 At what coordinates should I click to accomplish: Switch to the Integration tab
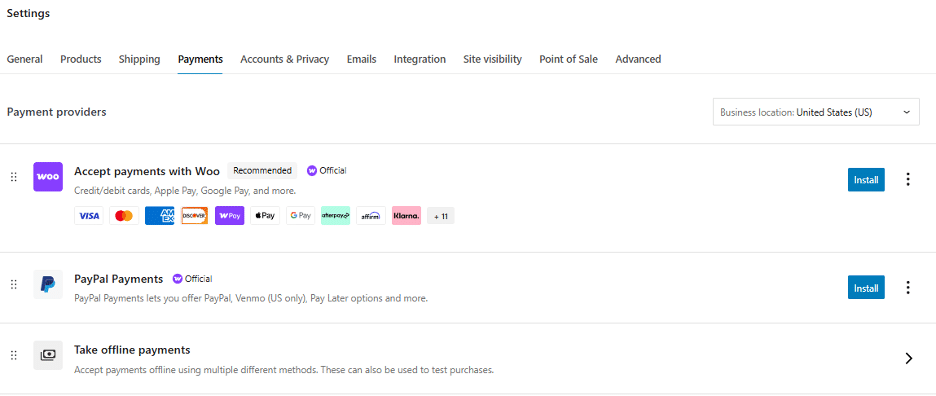click(420, 59)
